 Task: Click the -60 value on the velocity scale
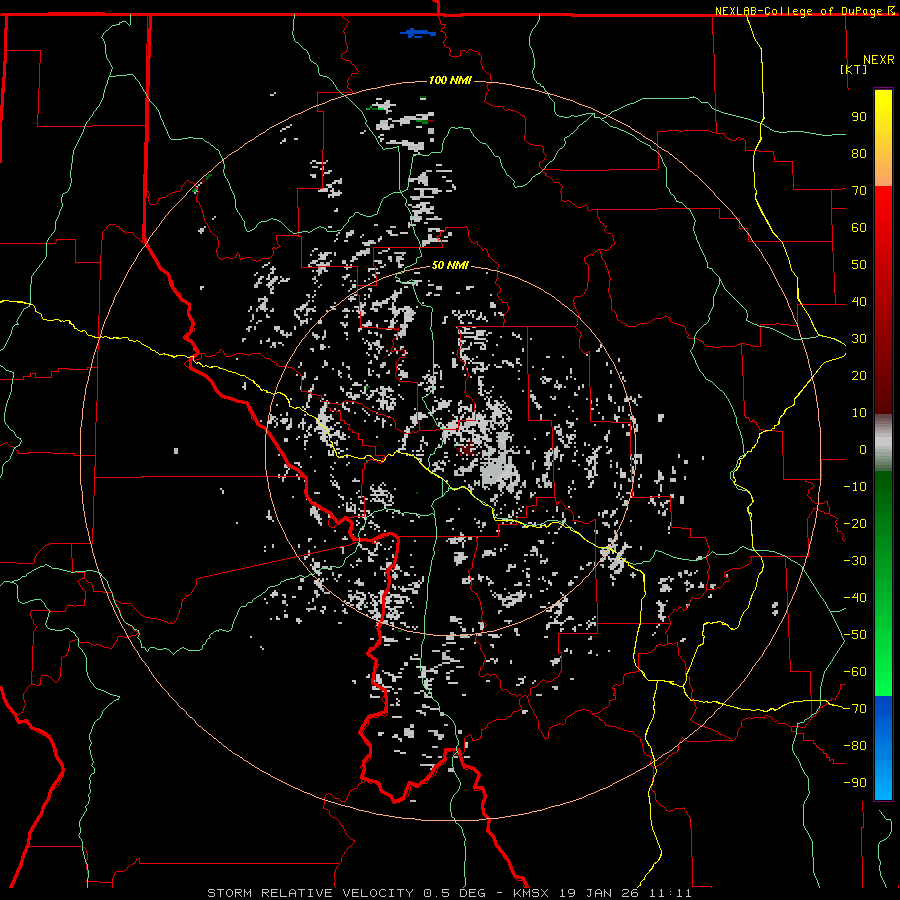point(855,672)
